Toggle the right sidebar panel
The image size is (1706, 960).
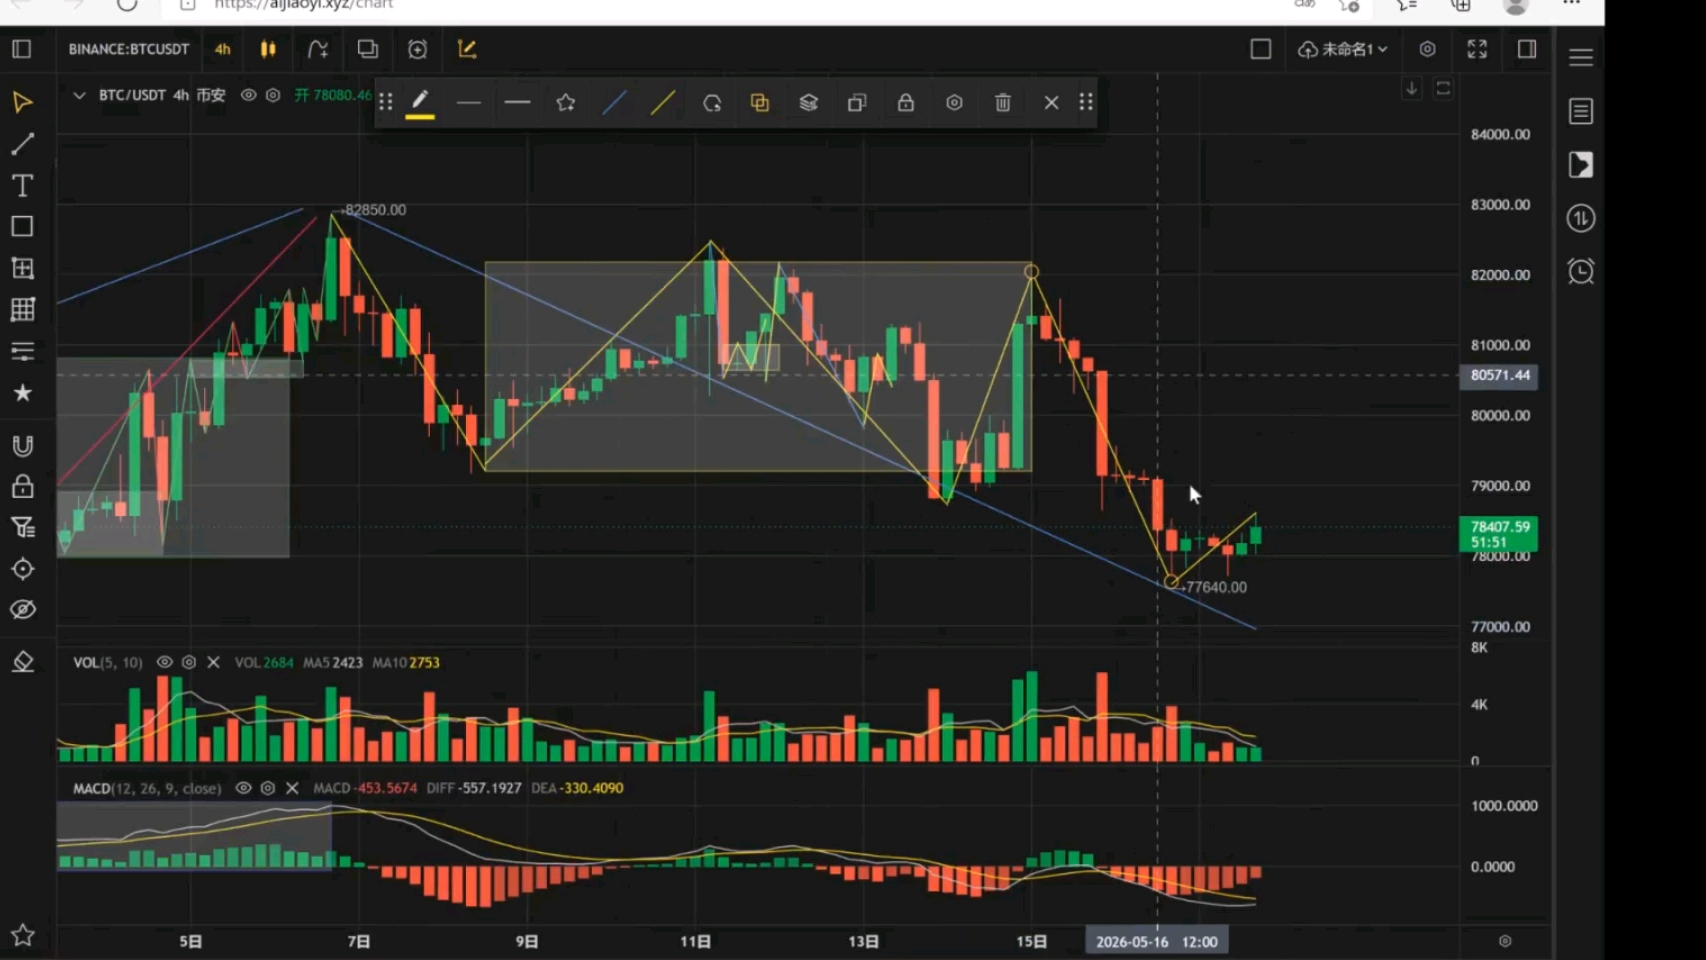1527,49
